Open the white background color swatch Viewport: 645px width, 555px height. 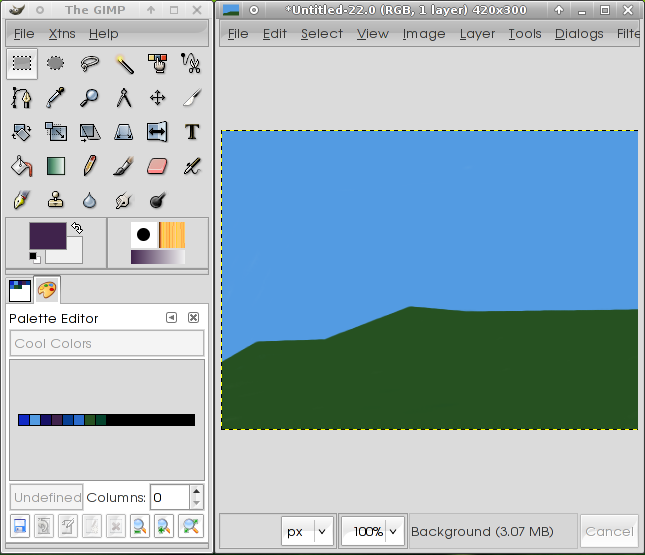(74, 256)
